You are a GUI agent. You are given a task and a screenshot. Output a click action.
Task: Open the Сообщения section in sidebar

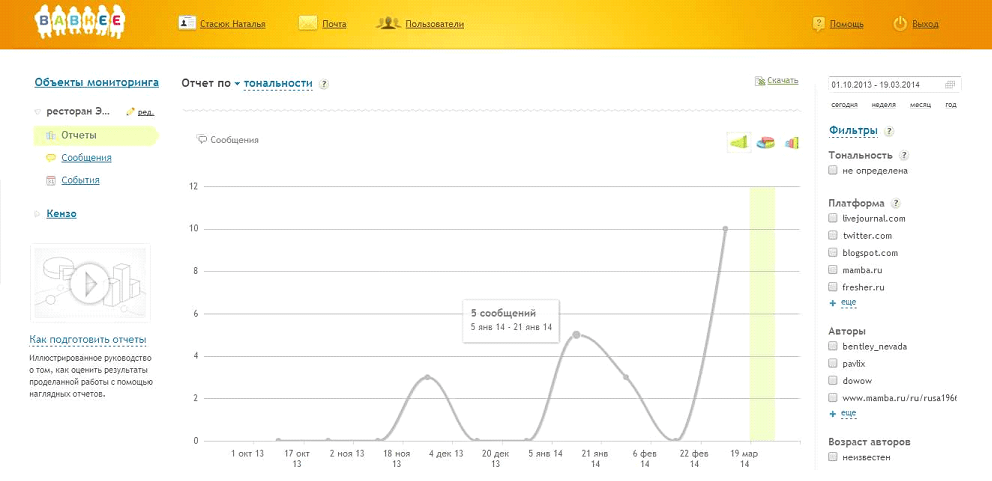[x=86, y=158]
